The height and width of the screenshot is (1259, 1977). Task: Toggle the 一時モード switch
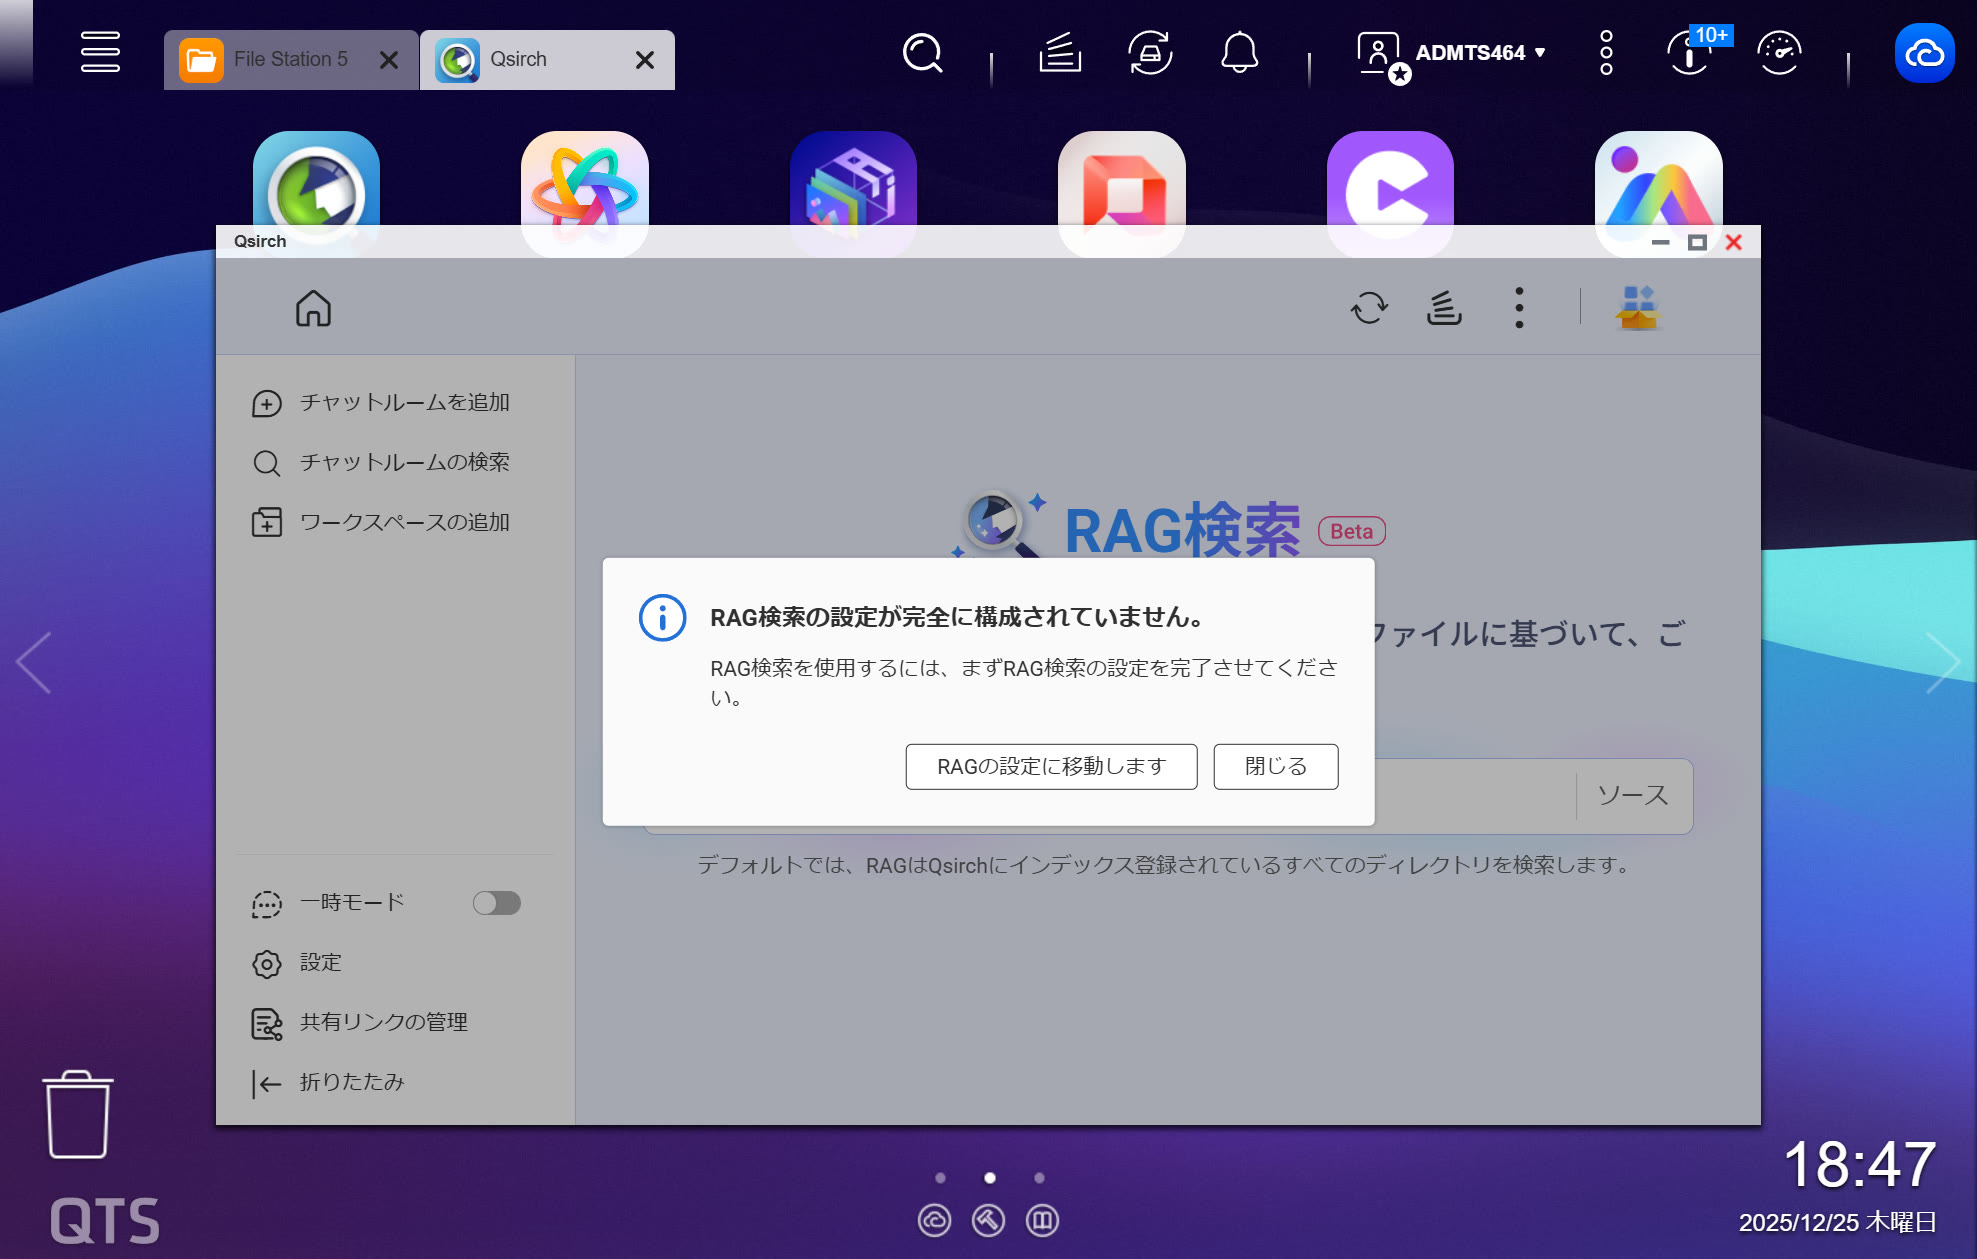(496, 903)
